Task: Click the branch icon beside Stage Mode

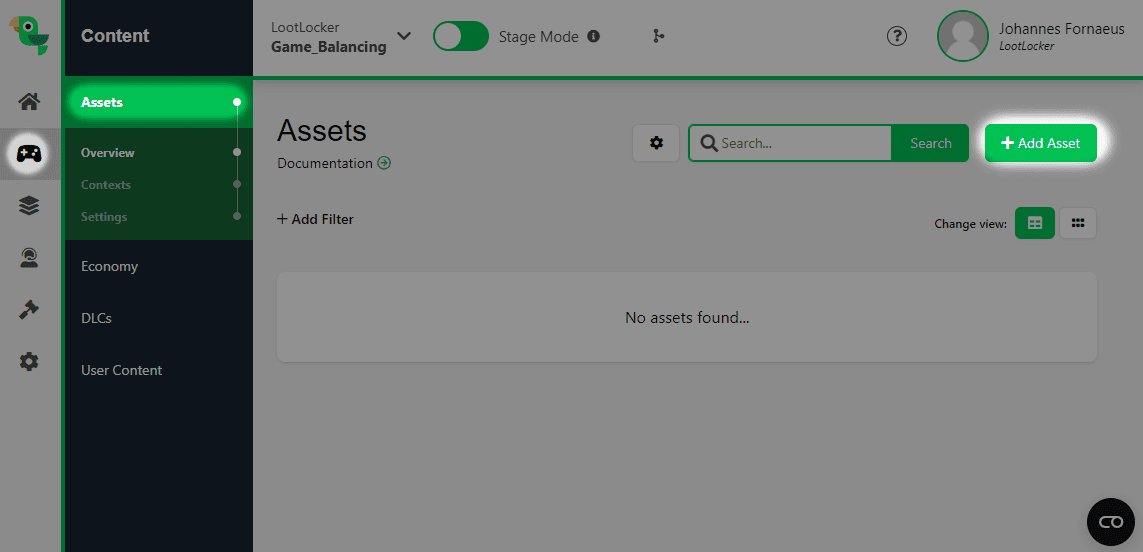Action: [x=658, y=36]
